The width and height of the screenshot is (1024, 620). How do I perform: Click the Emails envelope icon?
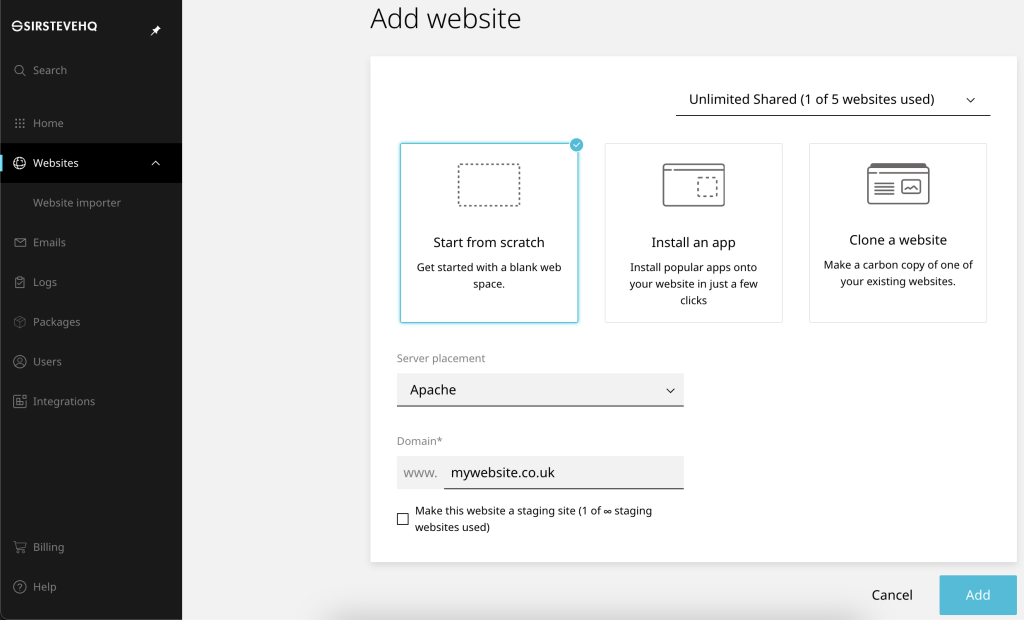coord(20,242)
